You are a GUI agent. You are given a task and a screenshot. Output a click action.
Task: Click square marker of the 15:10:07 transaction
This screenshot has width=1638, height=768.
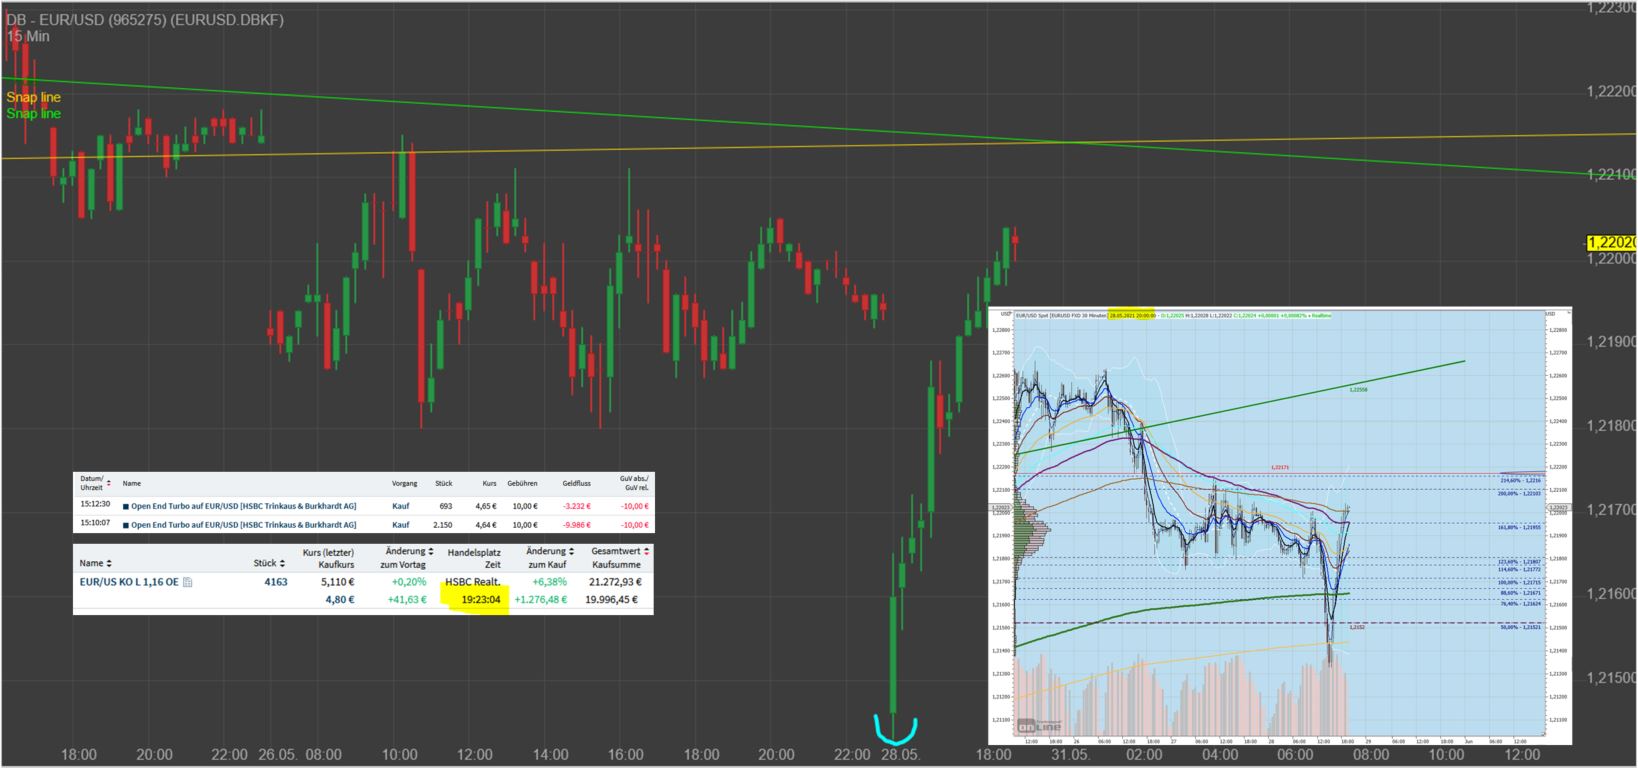(x=125, y=525)
